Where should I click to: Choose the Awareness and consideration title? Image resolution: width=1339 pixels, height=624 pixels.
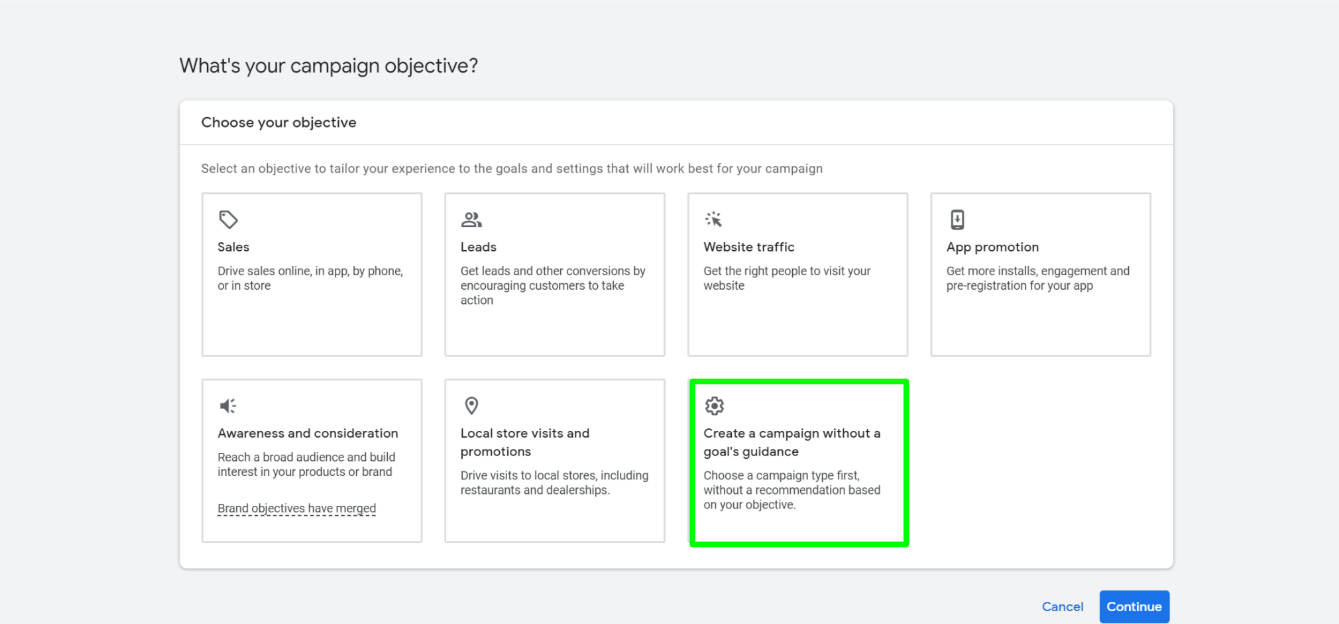(x=308, y=433)
